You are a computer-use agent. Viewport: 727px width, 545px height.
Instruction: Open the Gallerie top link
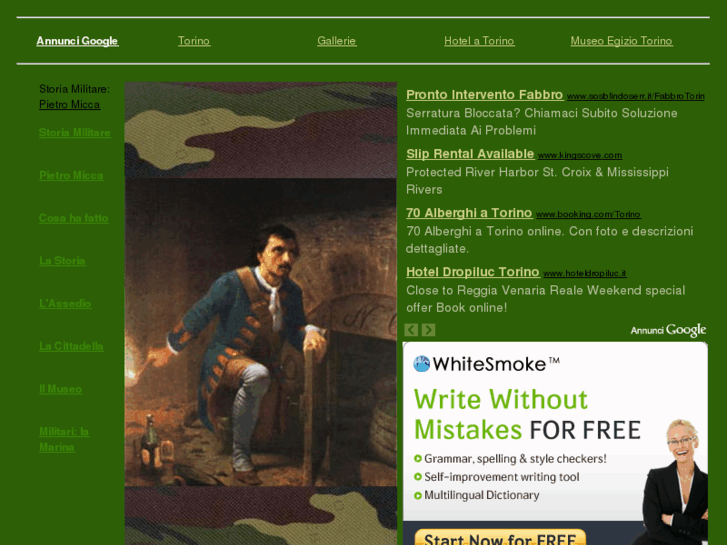337,41
